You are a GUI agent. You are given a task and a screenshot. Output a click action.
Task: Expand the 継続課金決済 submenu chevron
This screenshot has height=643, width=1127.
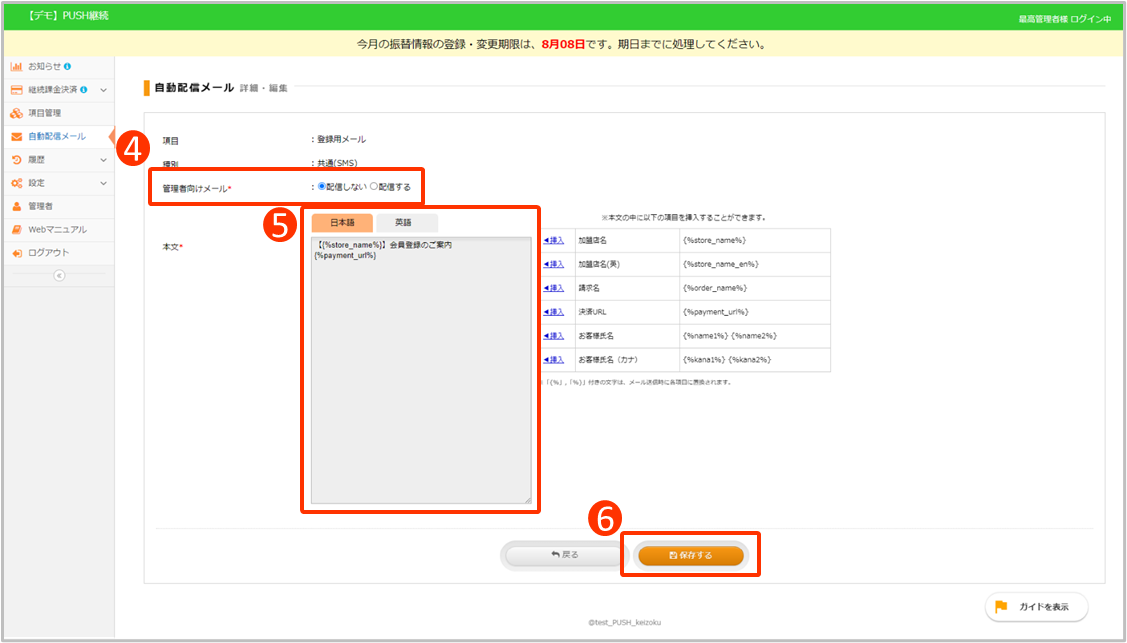point(103,90)
